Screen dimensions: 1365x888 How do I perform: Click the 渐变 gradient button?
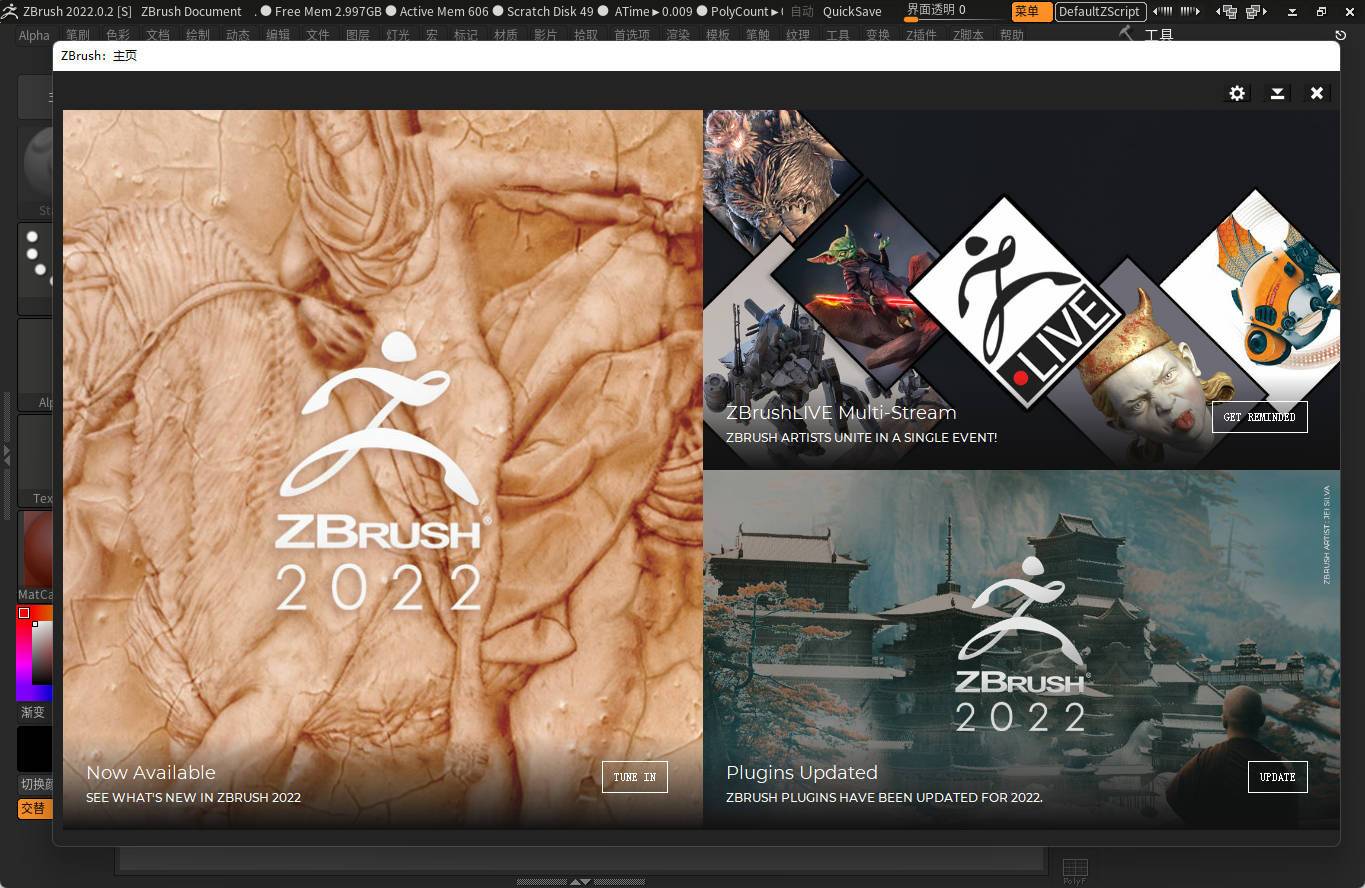click(x=34, y=713)
